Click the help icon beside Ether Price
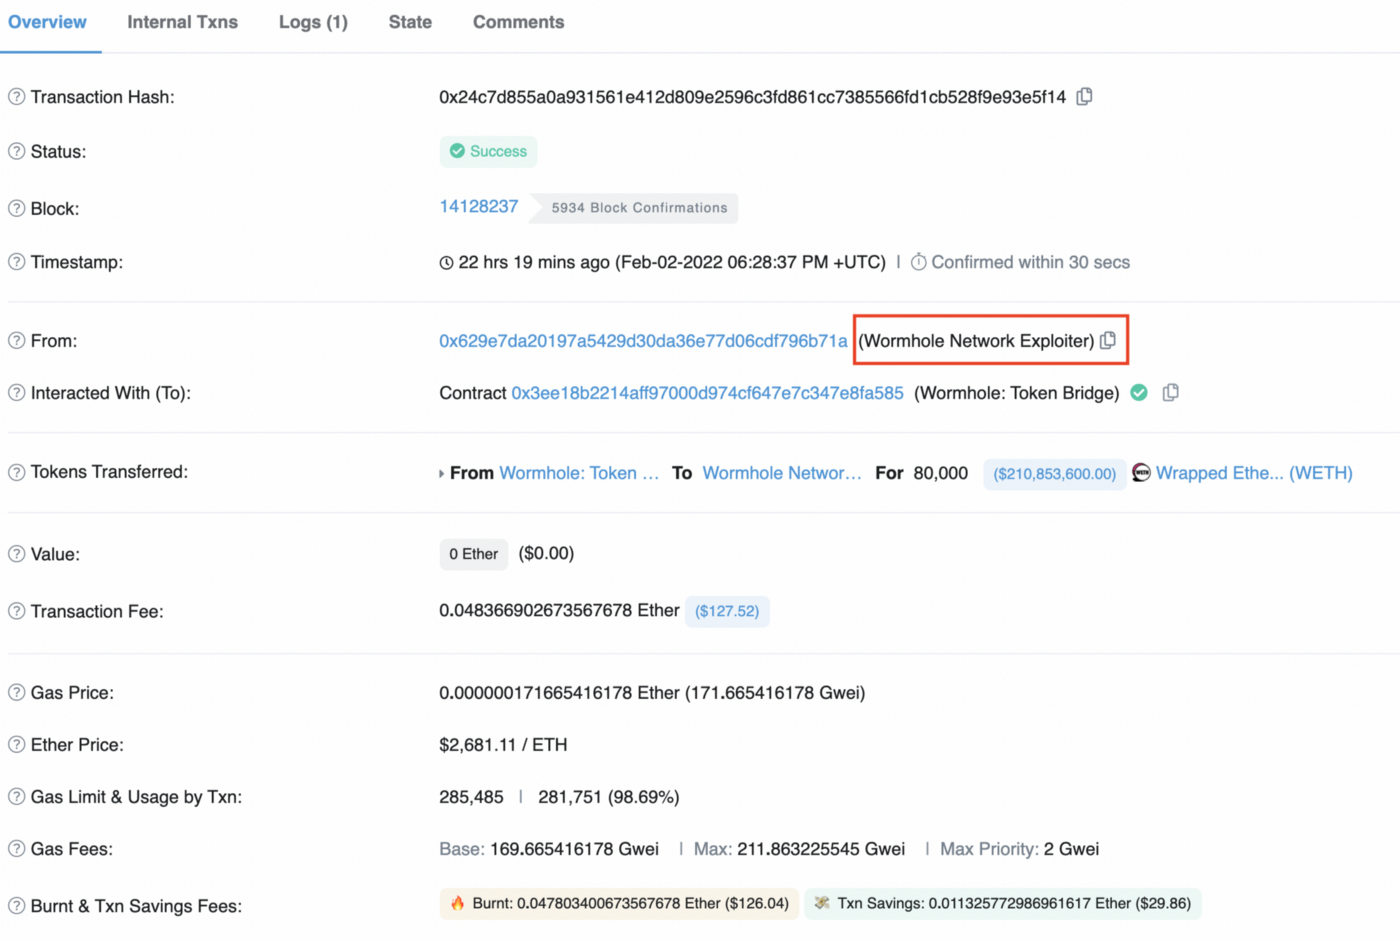The height and width of the screenshot is (940, 1400). [x=16, y=745]
